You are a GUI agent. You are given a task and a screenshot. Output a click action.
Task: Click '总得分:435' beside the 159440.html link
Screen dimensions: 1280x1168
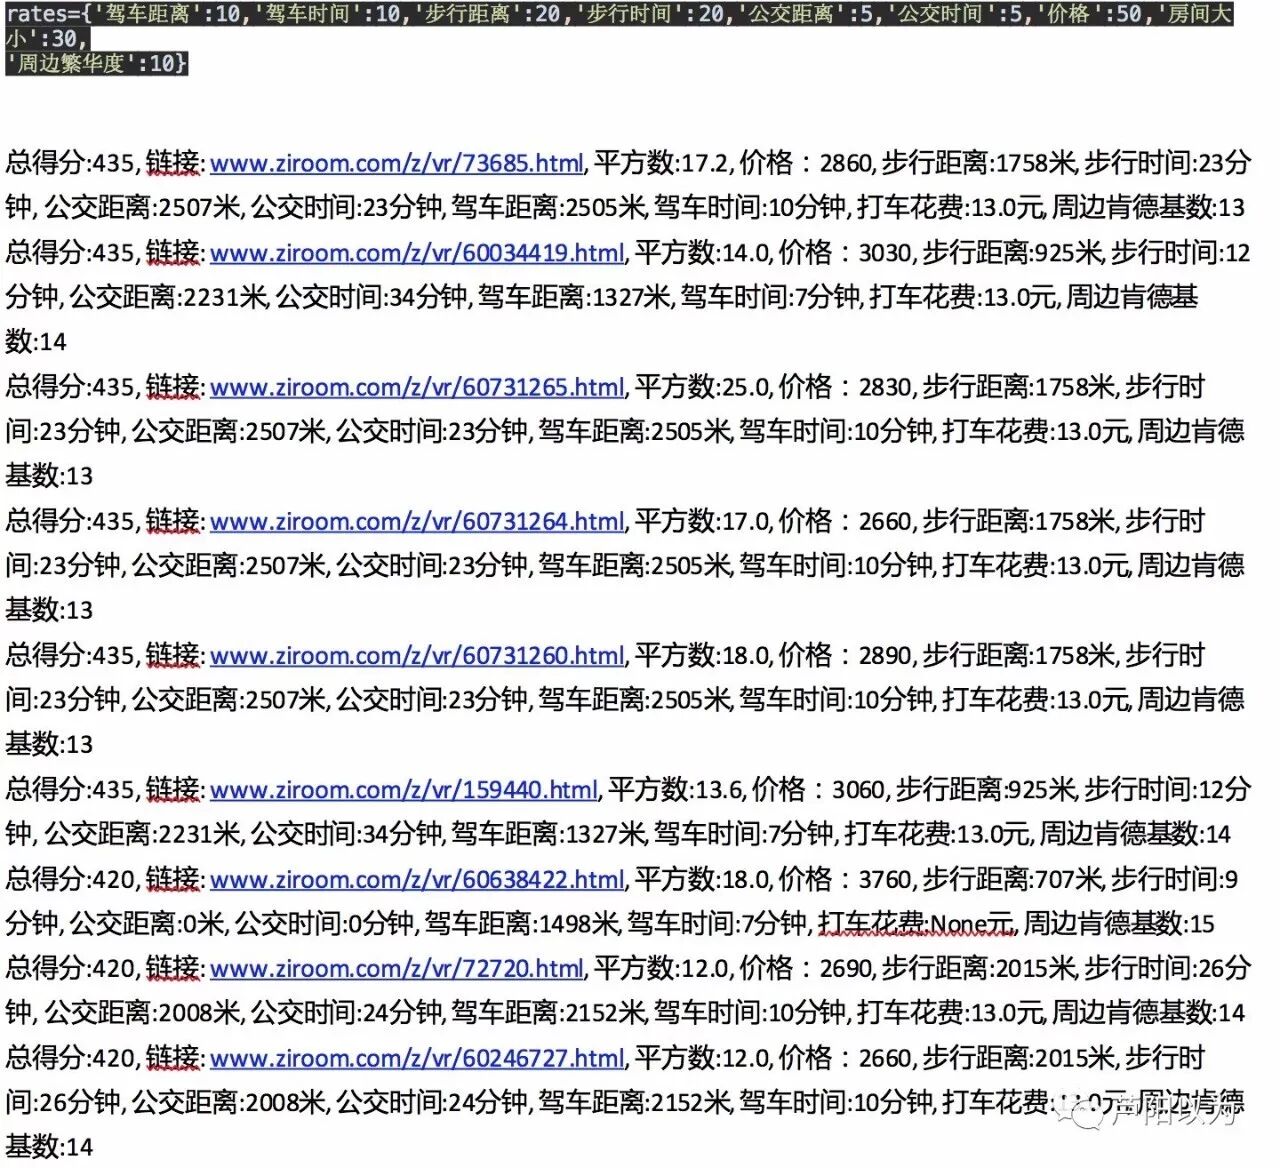point(70,790)
